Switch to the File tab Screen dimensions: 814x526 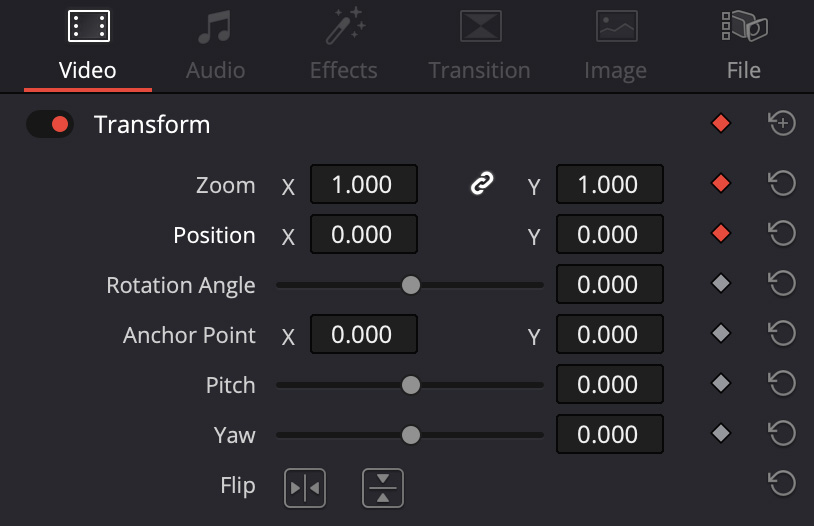point(743,46)
